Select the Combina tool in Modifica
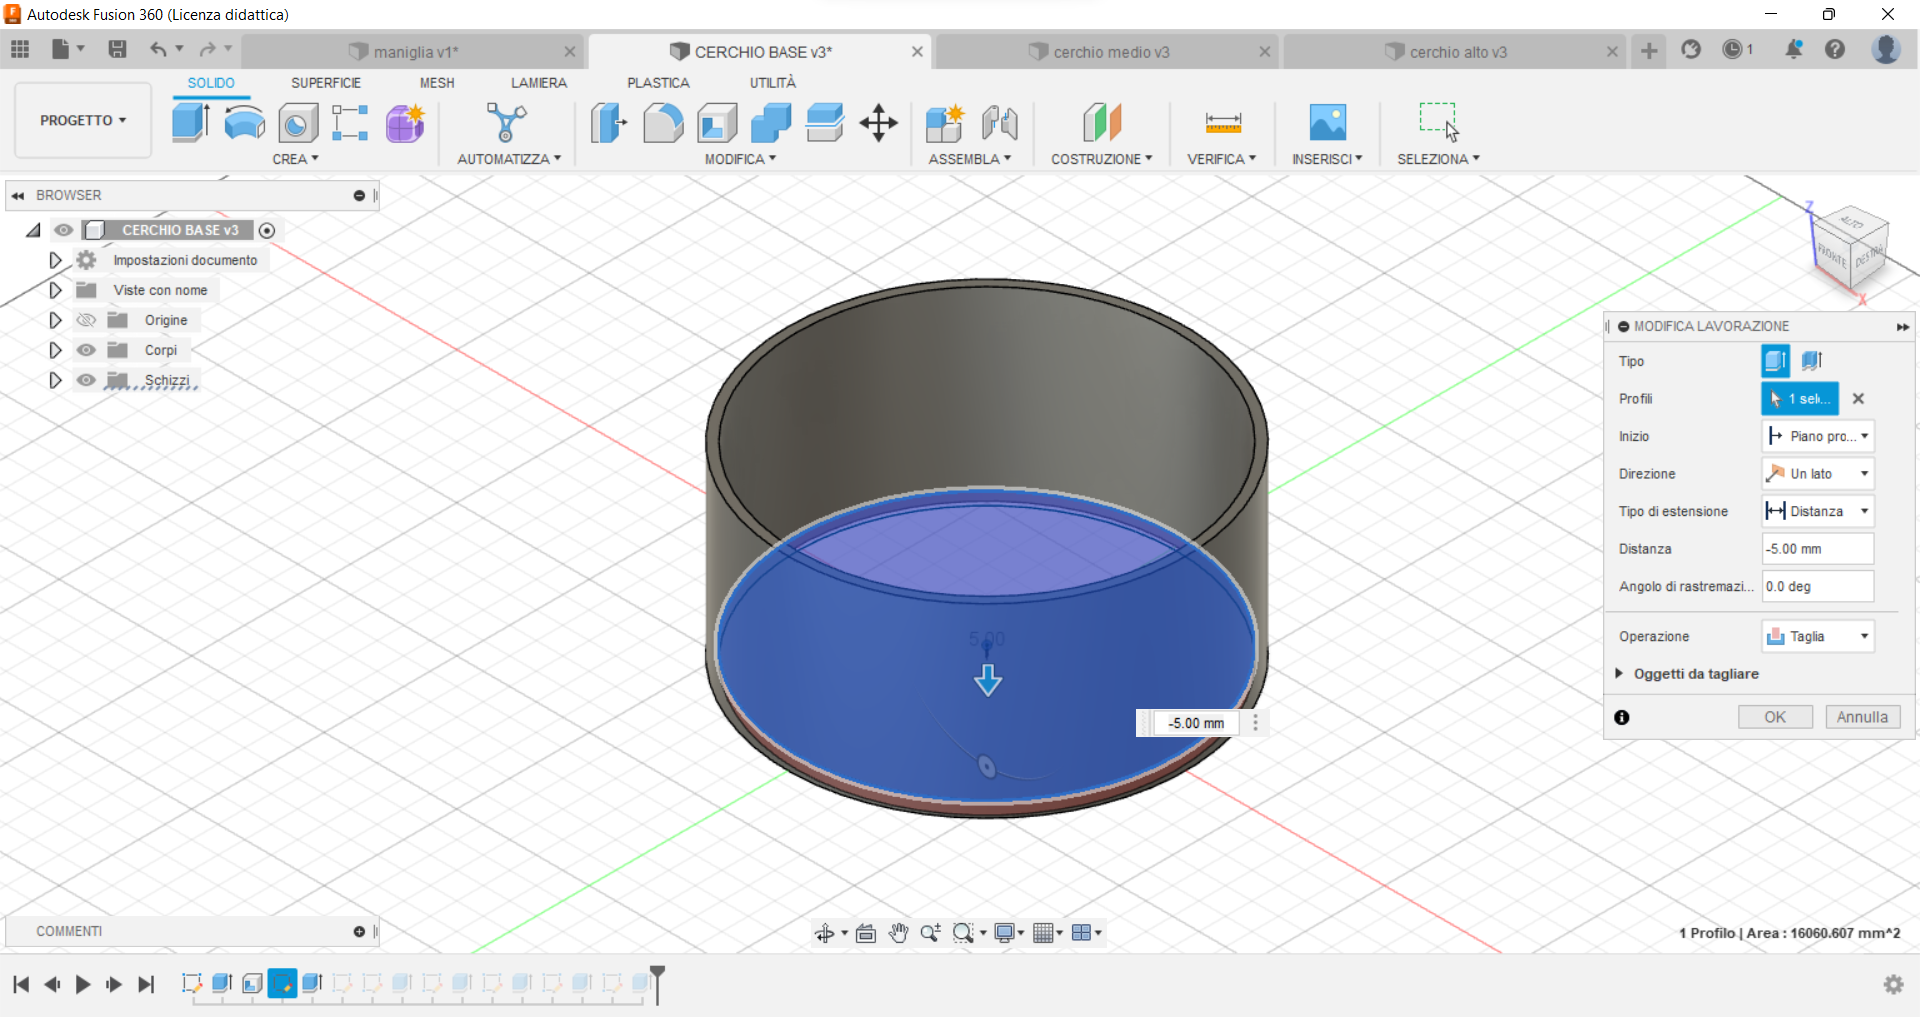Viewport: 1920px width, 1017px height. coord(770,122)
